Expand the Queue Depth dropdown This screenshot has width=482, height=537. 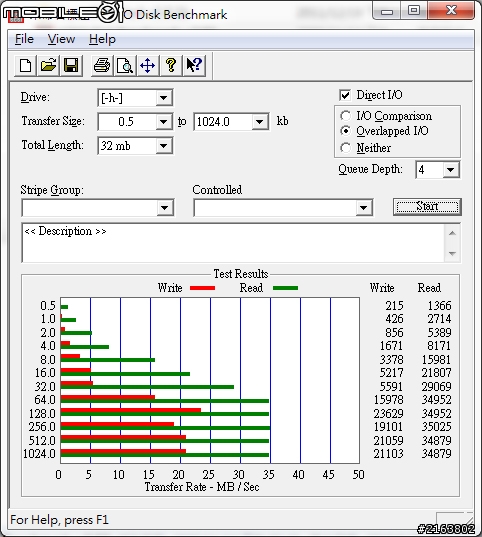pos(451,170)
